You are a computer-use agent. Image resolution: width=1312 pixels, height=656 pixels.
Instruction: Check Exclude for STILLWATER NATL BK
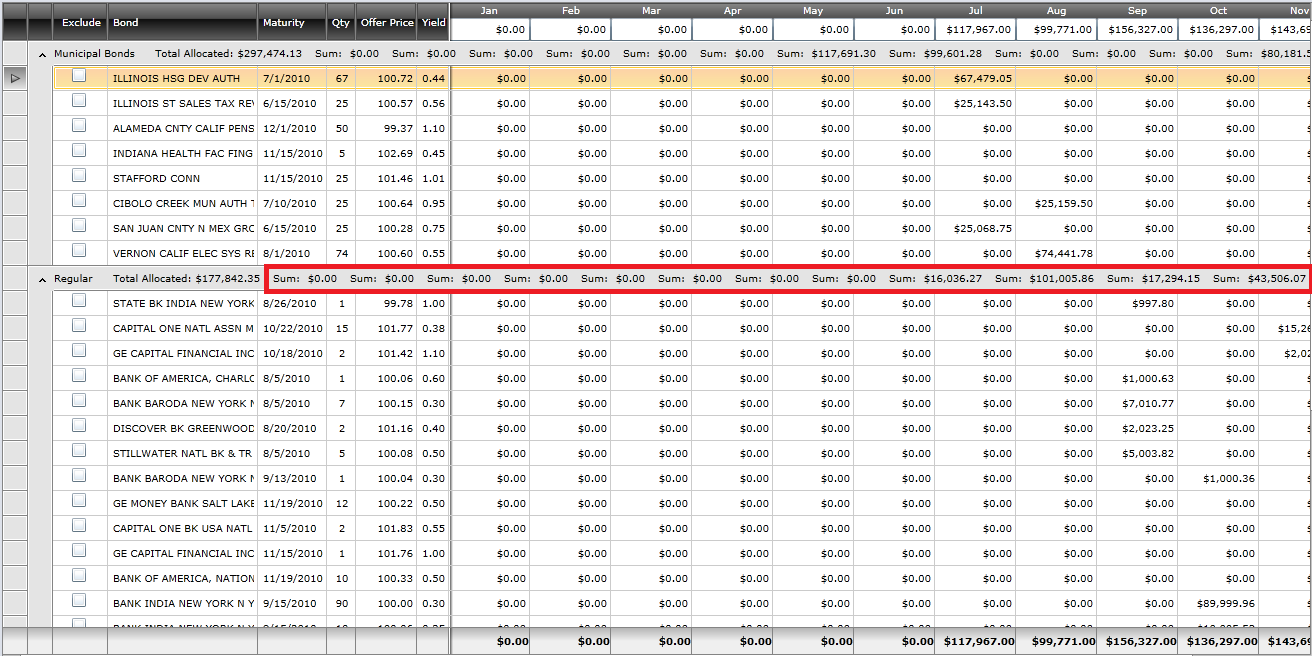tap(79, 451)
